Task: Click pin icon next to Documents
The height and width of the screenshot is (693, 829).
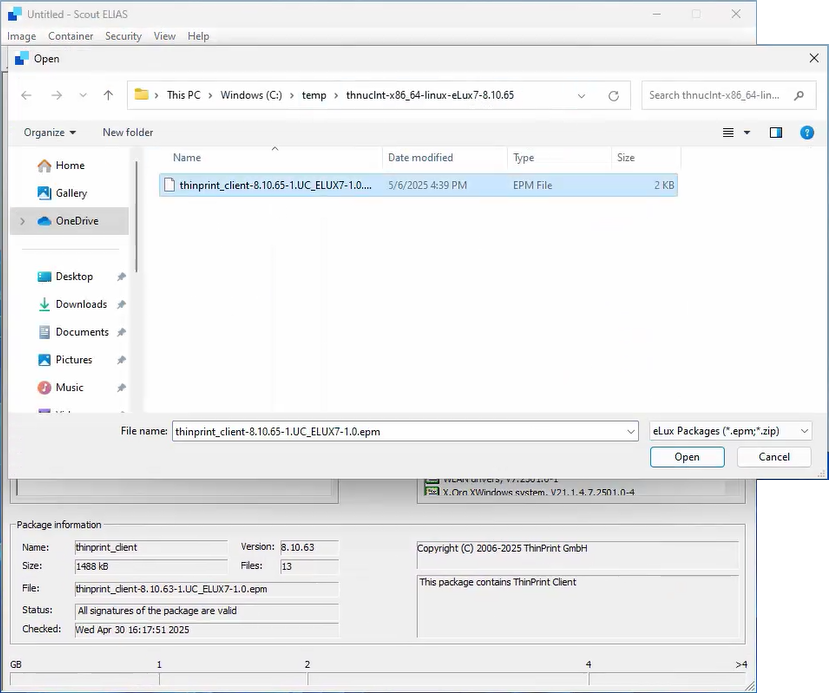Action: (121, 332)
